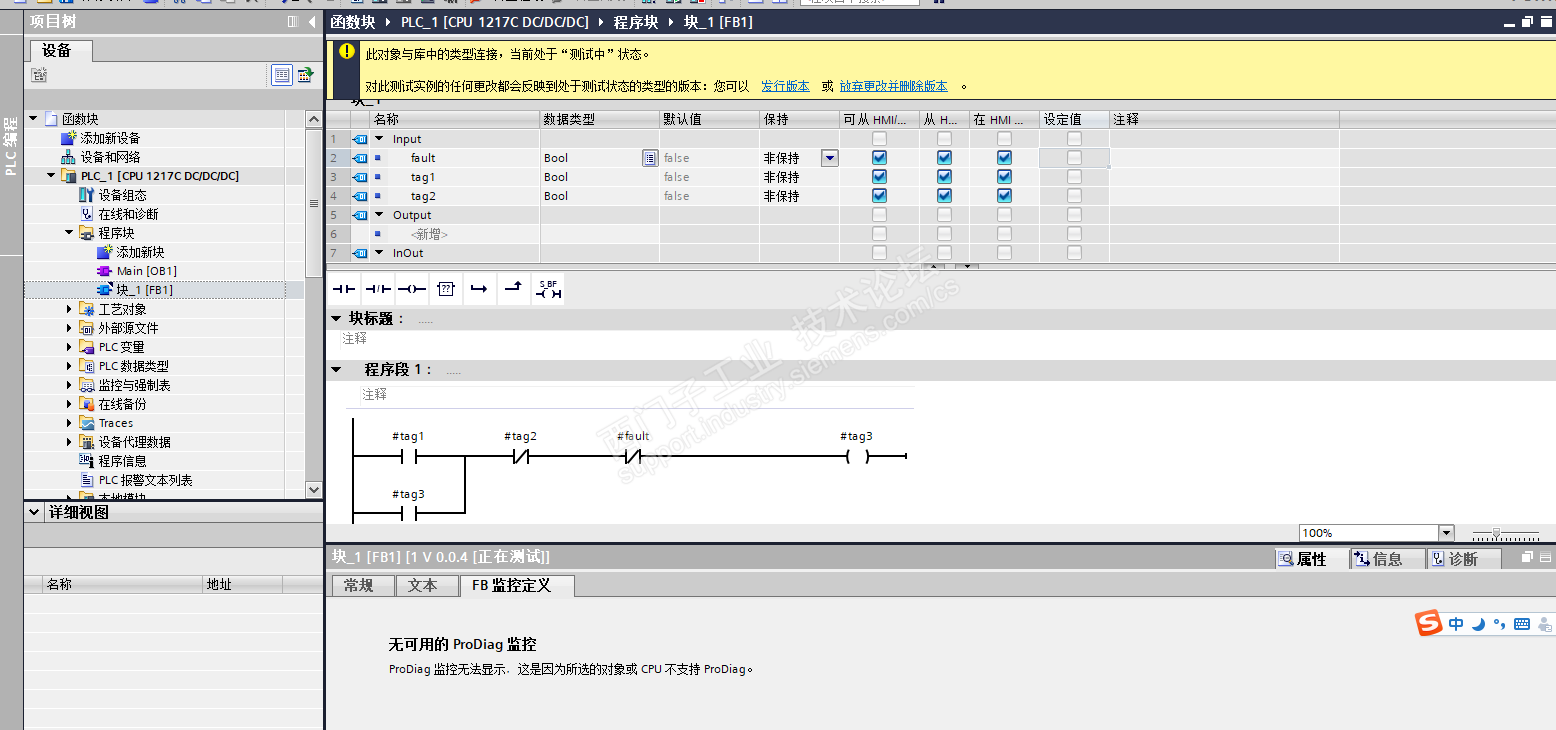The height and width of the screenshot is (730, 1556).
Task: Float the inspector window icon
Action: point(1528,558)
